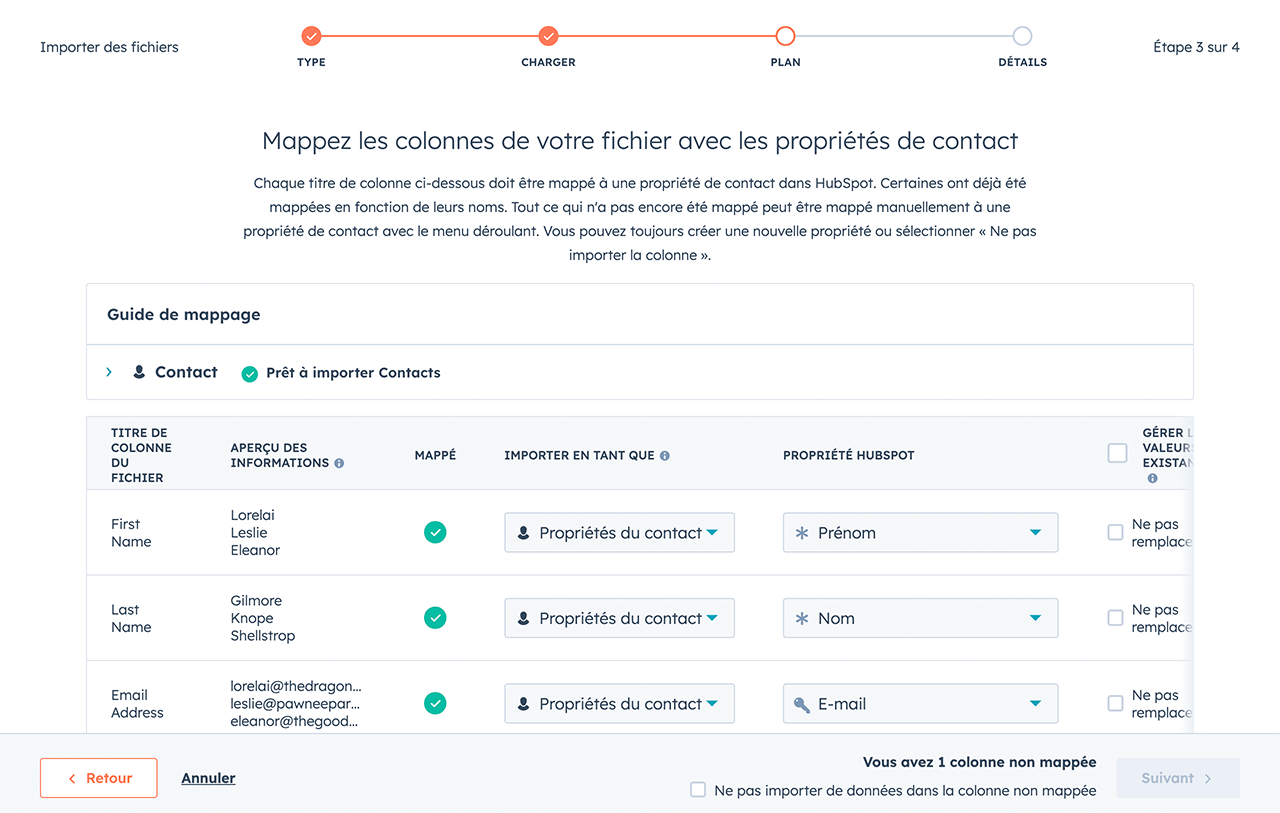Click person icon in Last Name import-as dropdown

(x=523, y=619)
